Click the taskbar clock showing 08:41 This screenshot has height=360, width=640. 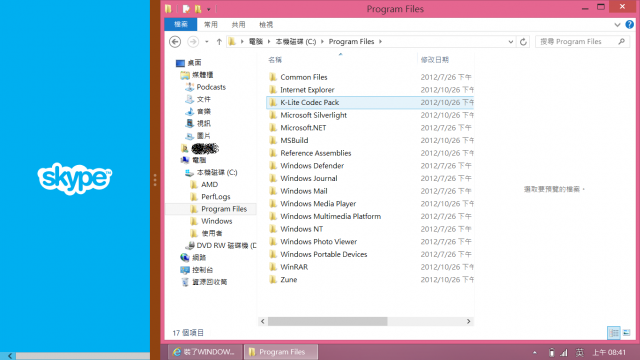(609, 352)
